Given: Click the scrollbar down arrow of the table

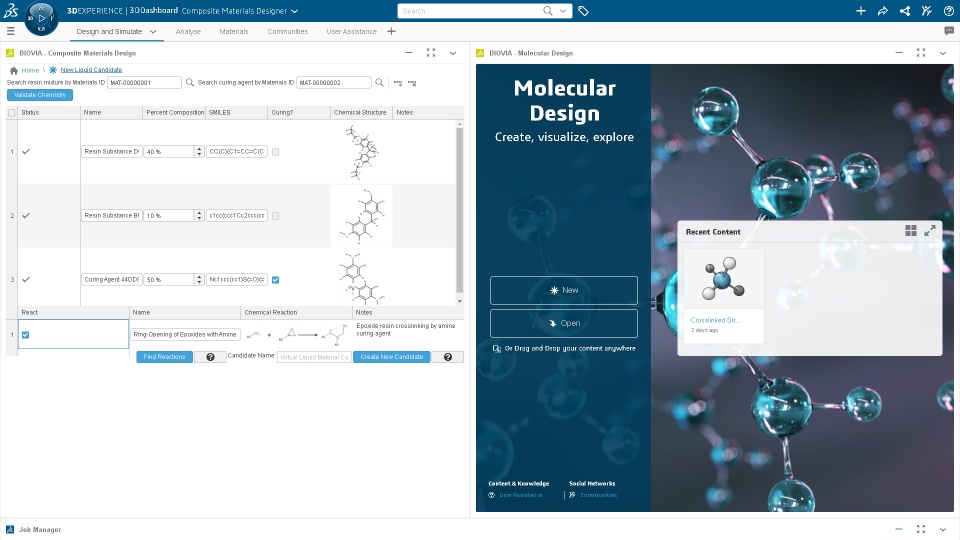Looking at the screenshot, I should point(460,301).
